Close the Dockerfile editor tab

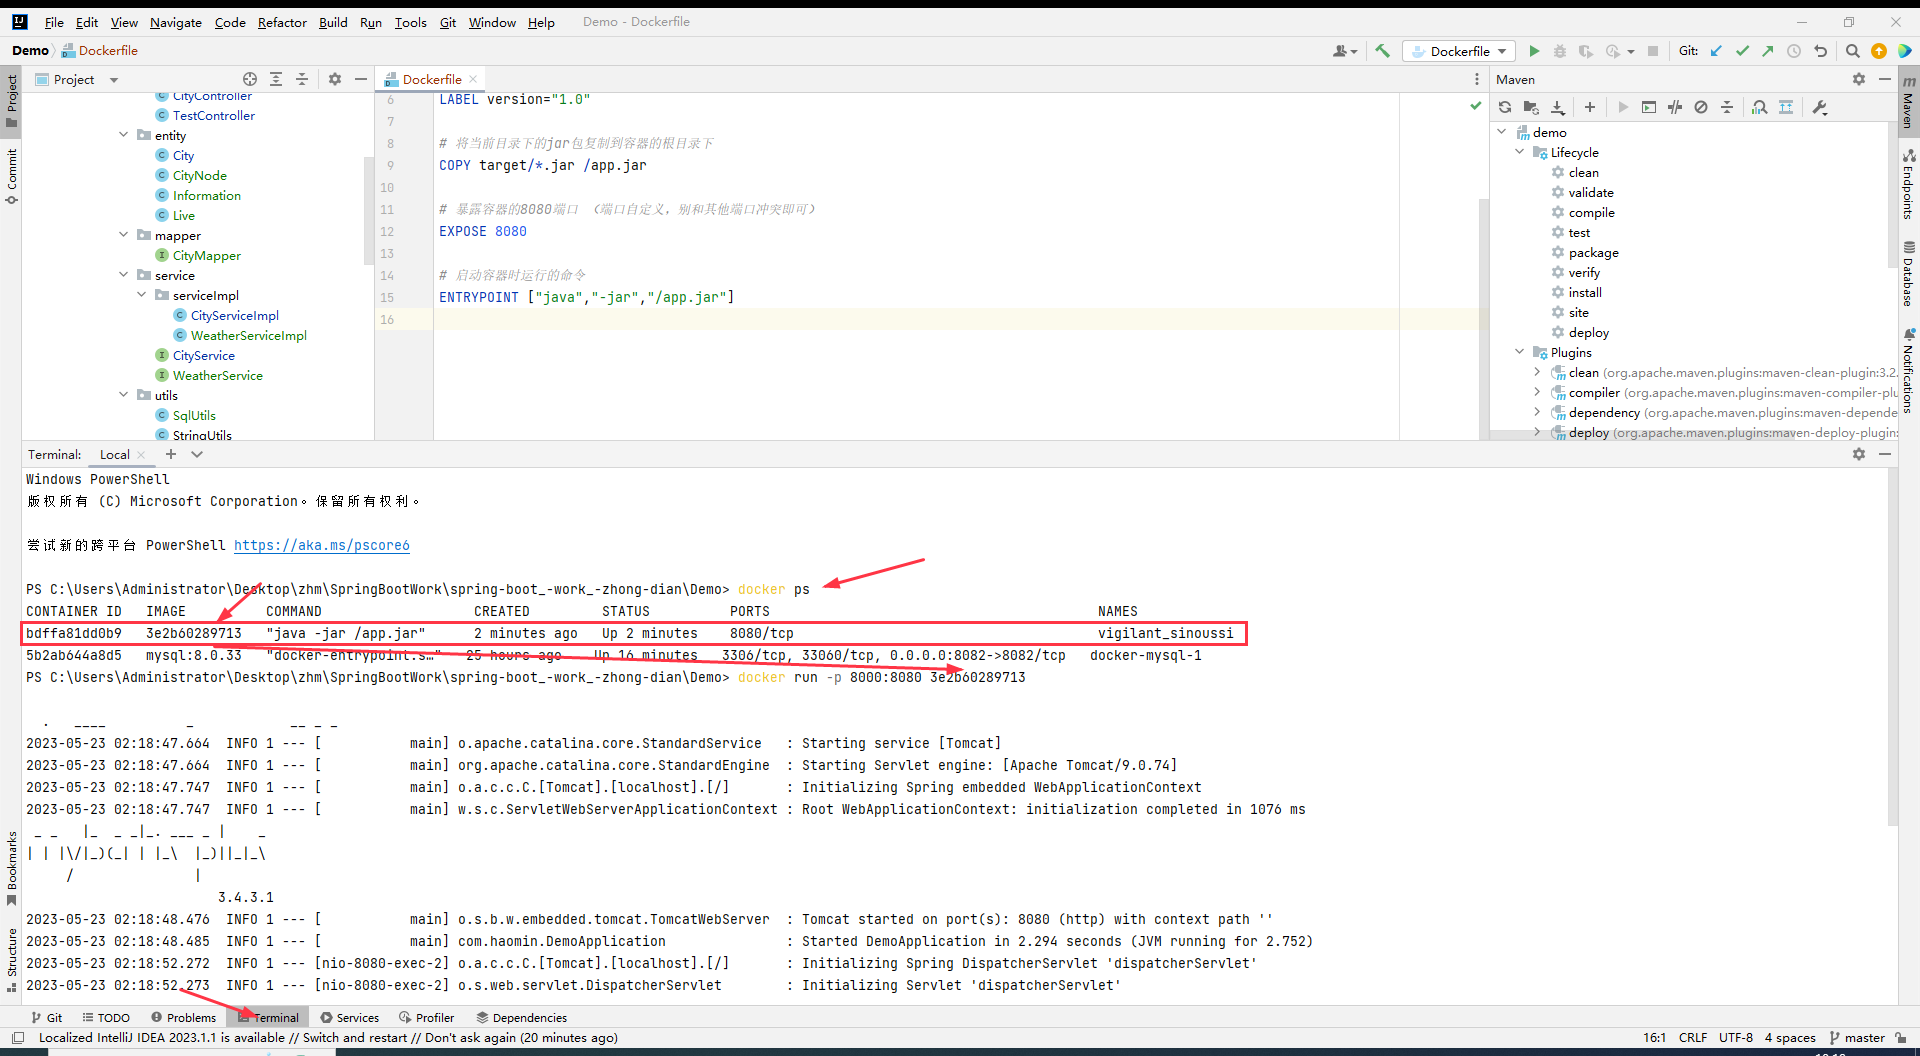[473, 79]
